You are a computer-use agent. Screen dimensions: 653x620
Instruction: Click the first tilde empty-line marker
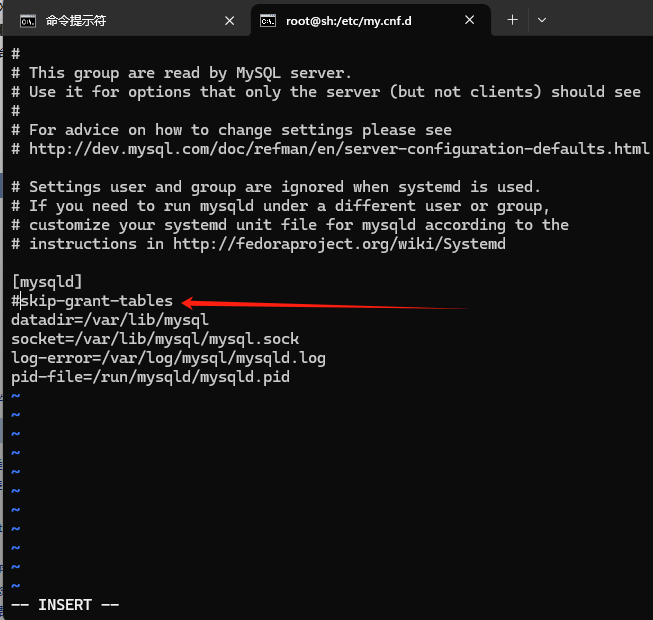pos(15,396)
